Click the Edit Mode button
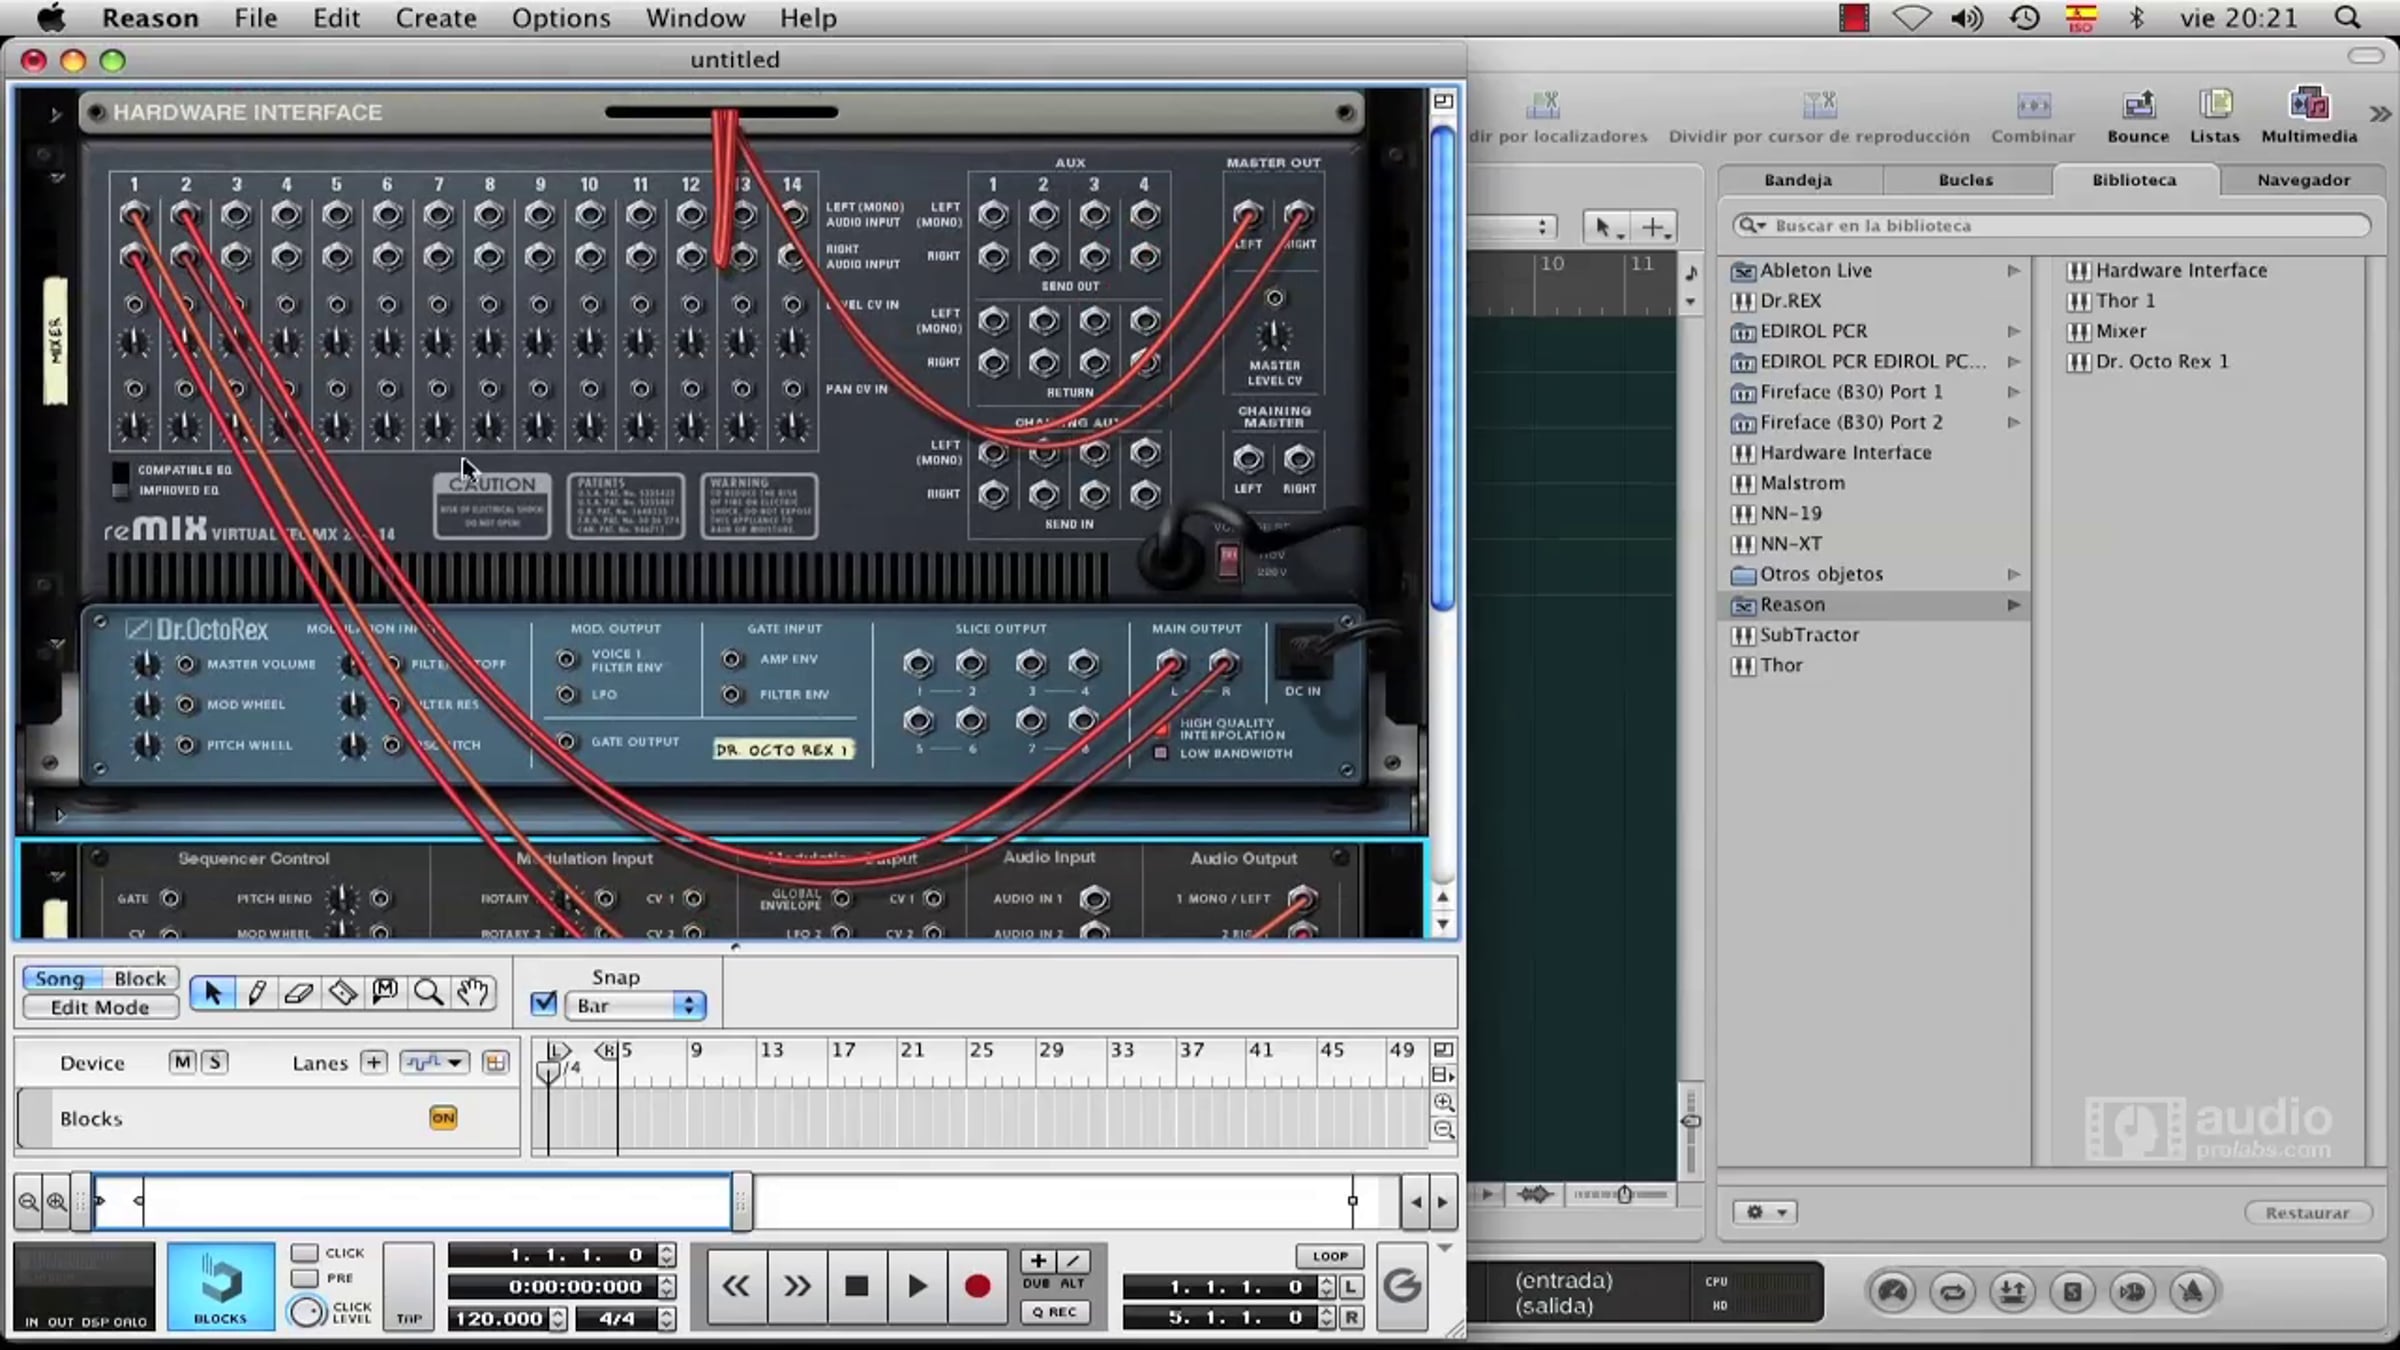The height and width of the screenshot is (1350, 2400). [100, 1008]
